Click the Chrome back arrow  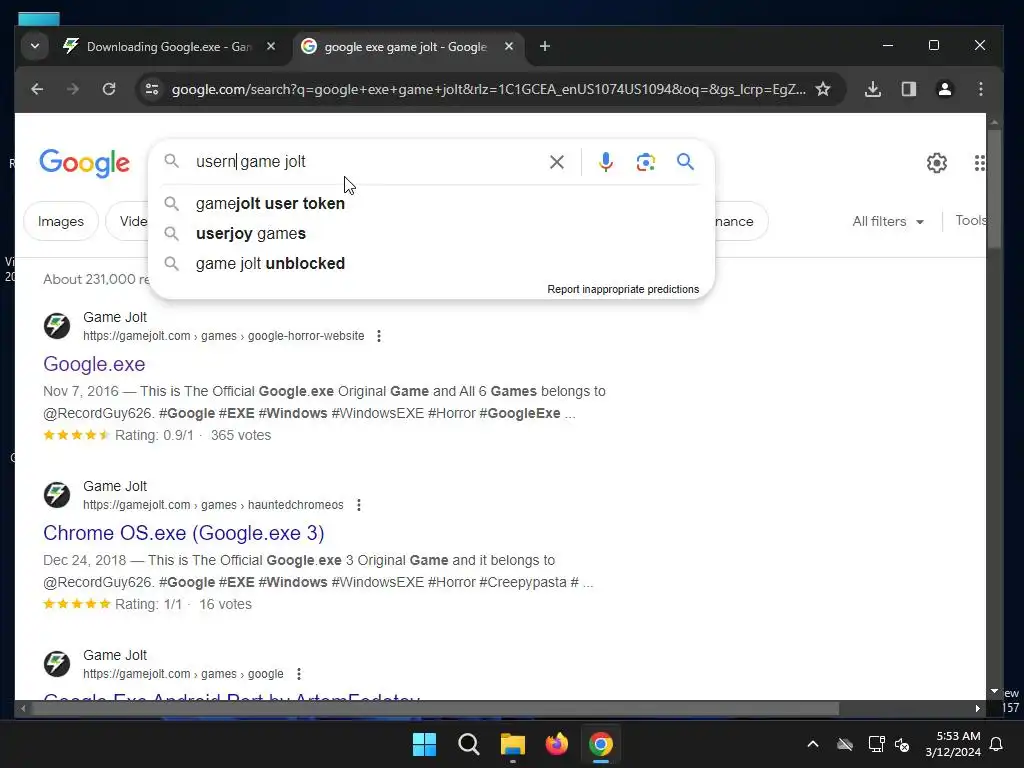click(x=37, y=89)
